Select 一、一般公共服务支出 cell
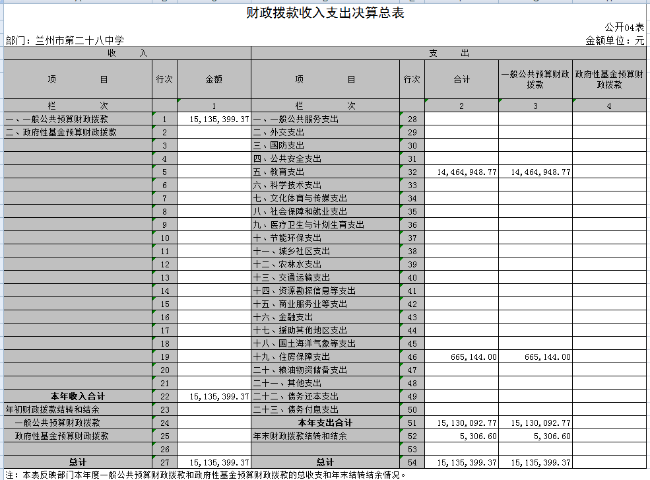This screenshot has height=480, width=650. point(325,119)
